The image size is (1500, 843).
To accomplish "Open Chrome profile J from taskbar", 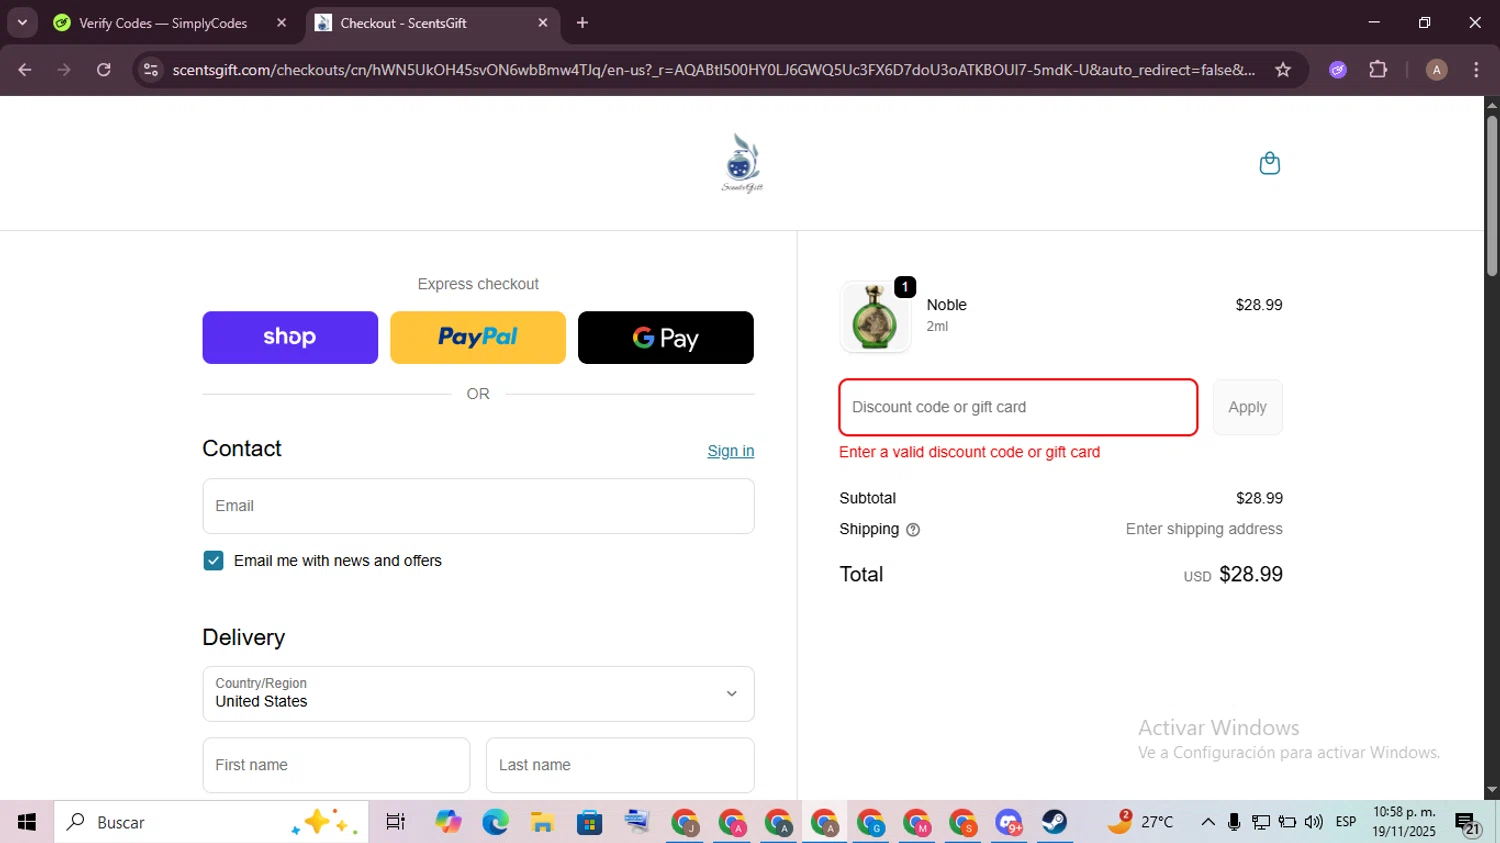I will click(685, 822).
